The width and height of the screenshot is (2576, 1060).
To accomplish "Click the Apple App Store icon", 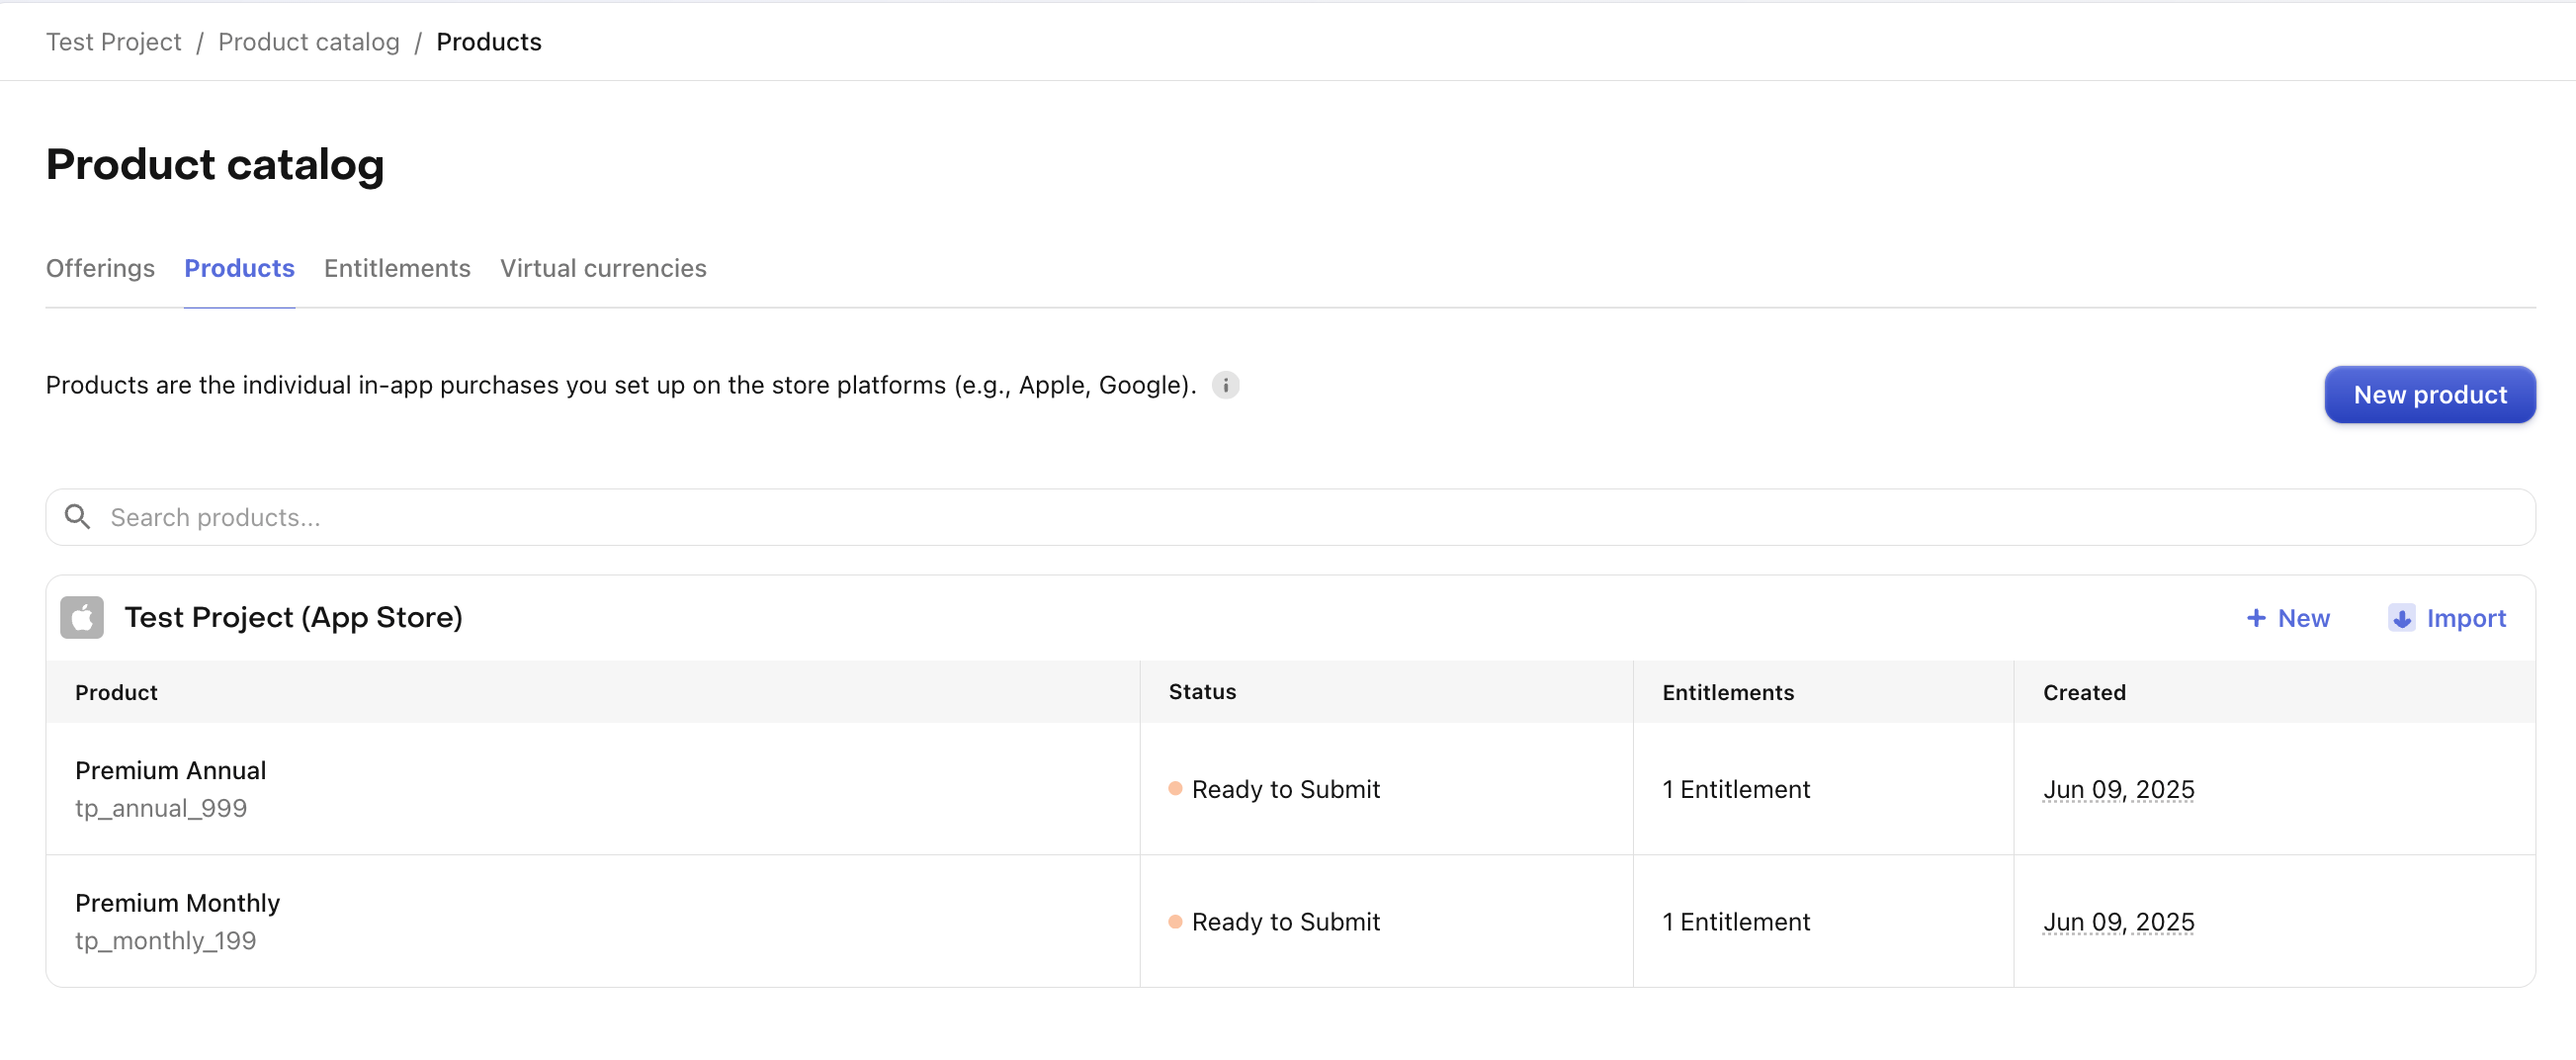I will pyautogui.click(x=82, y=618).
